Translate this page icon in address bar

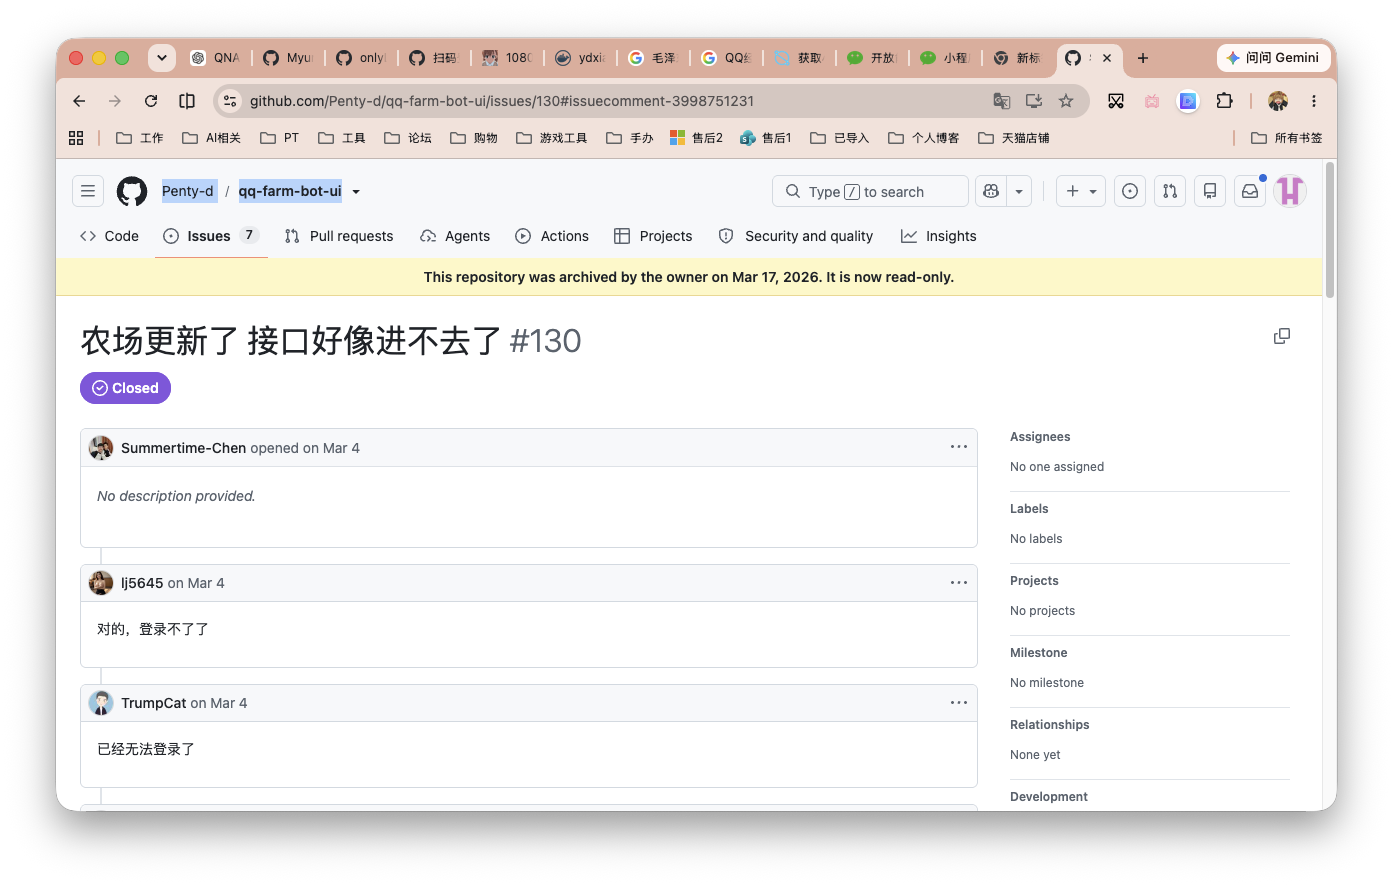[1001, 101]
